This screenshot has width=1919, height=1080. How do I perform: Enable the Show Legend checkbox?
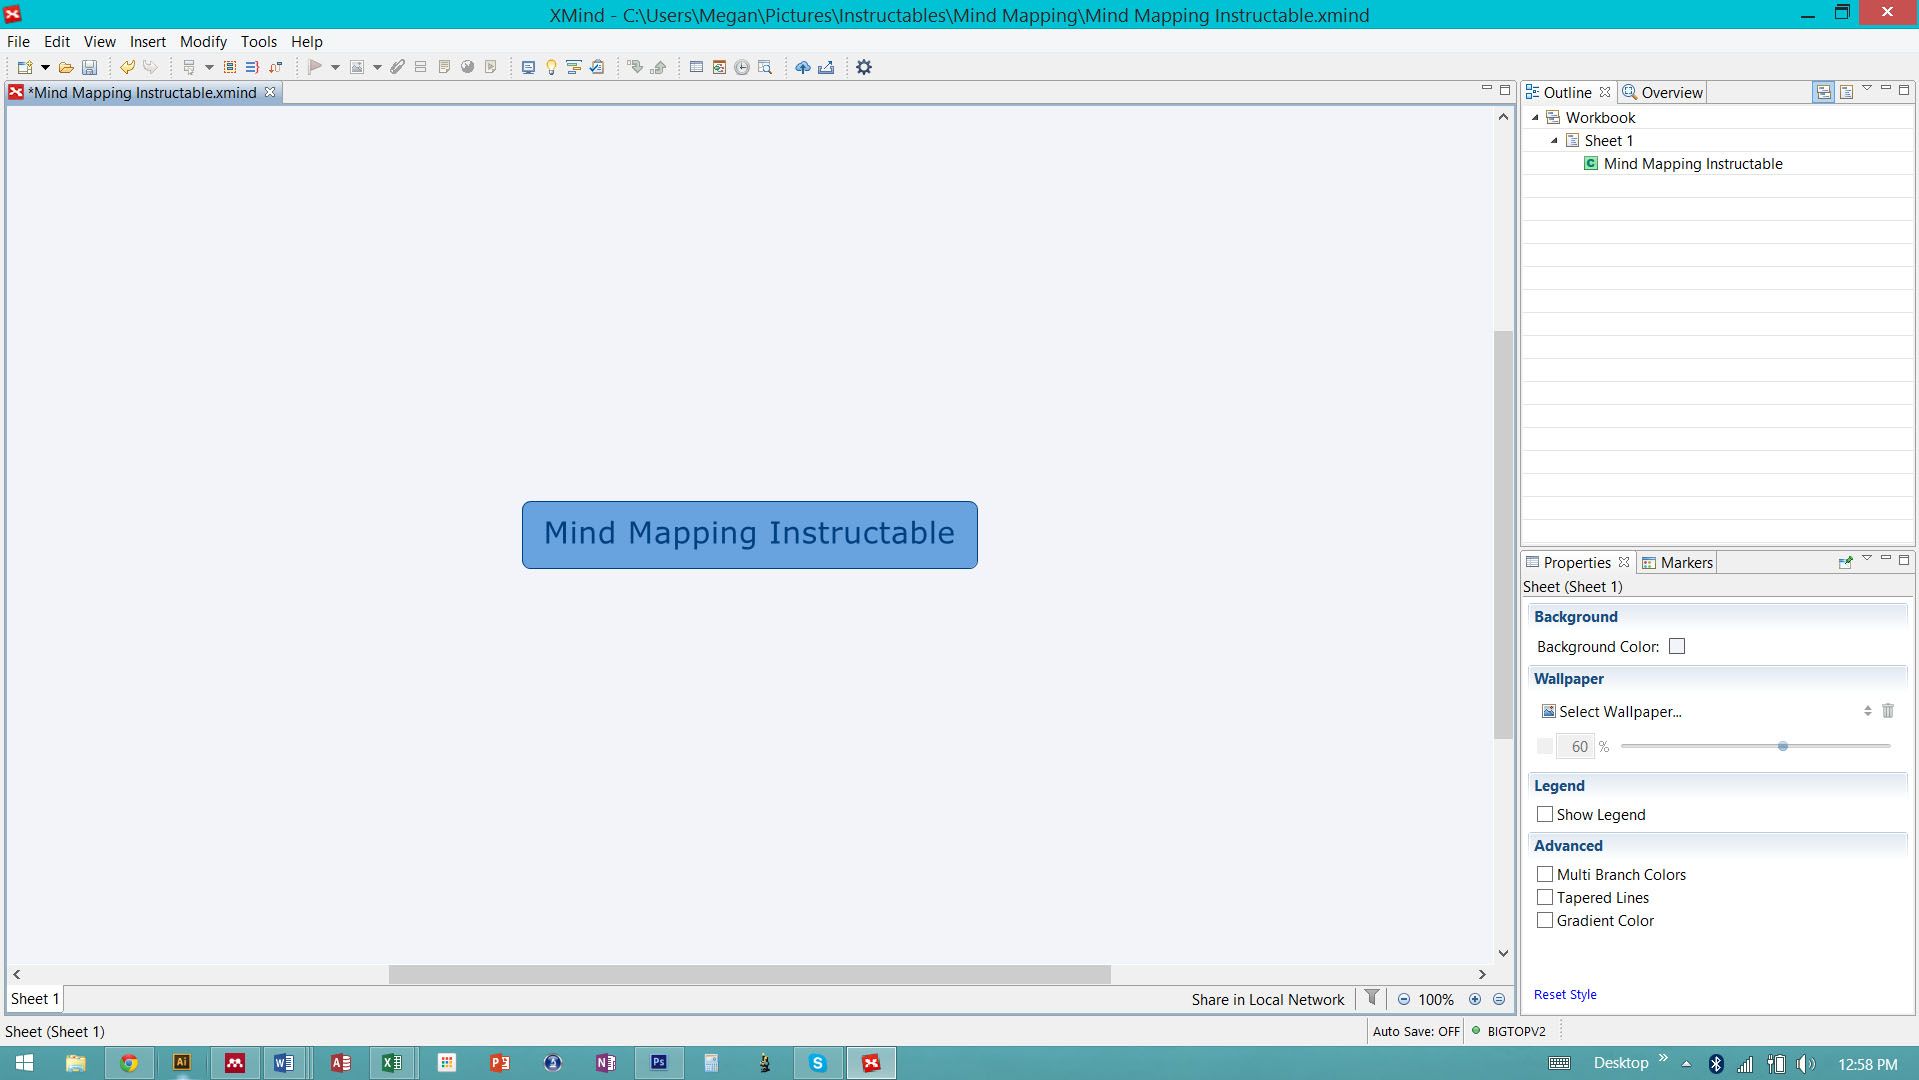click(x=1545, y=814)
